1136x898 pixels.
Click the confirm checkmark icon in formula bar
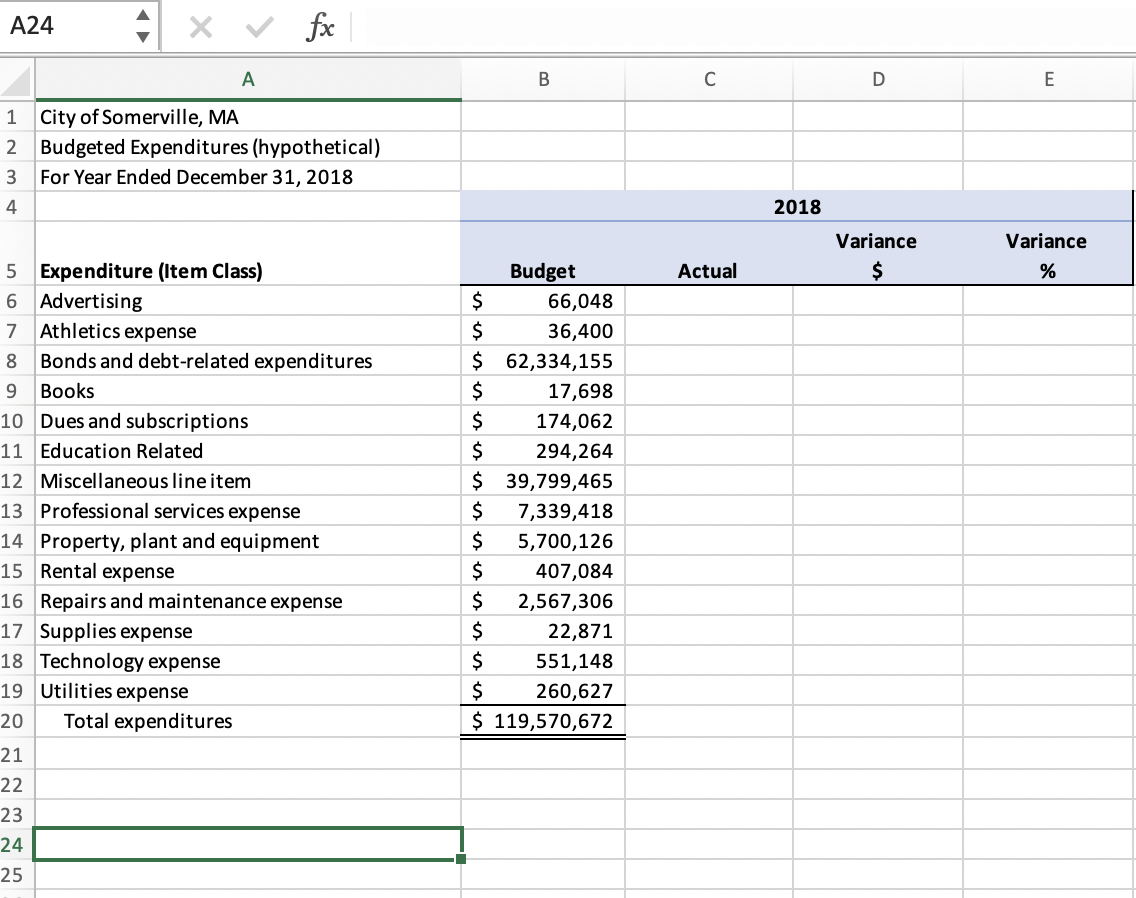click(x=259, y=28)
